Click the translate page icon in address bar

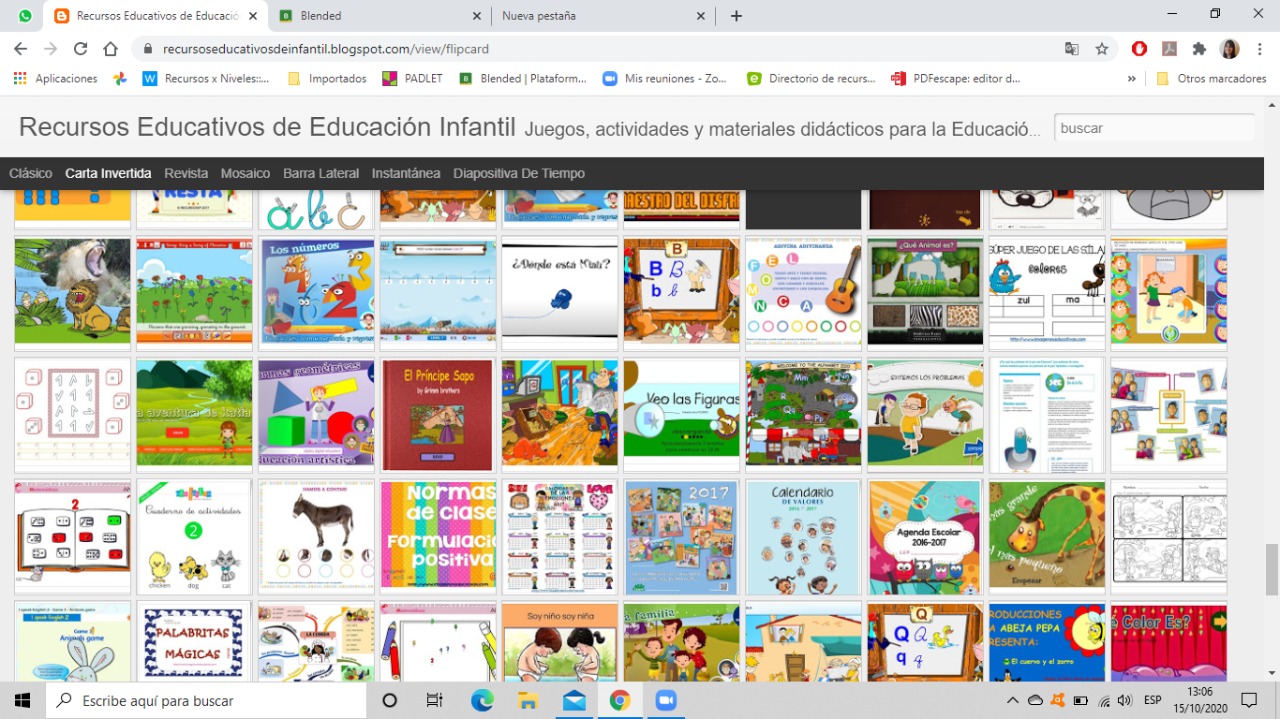tap(1072, 49)
